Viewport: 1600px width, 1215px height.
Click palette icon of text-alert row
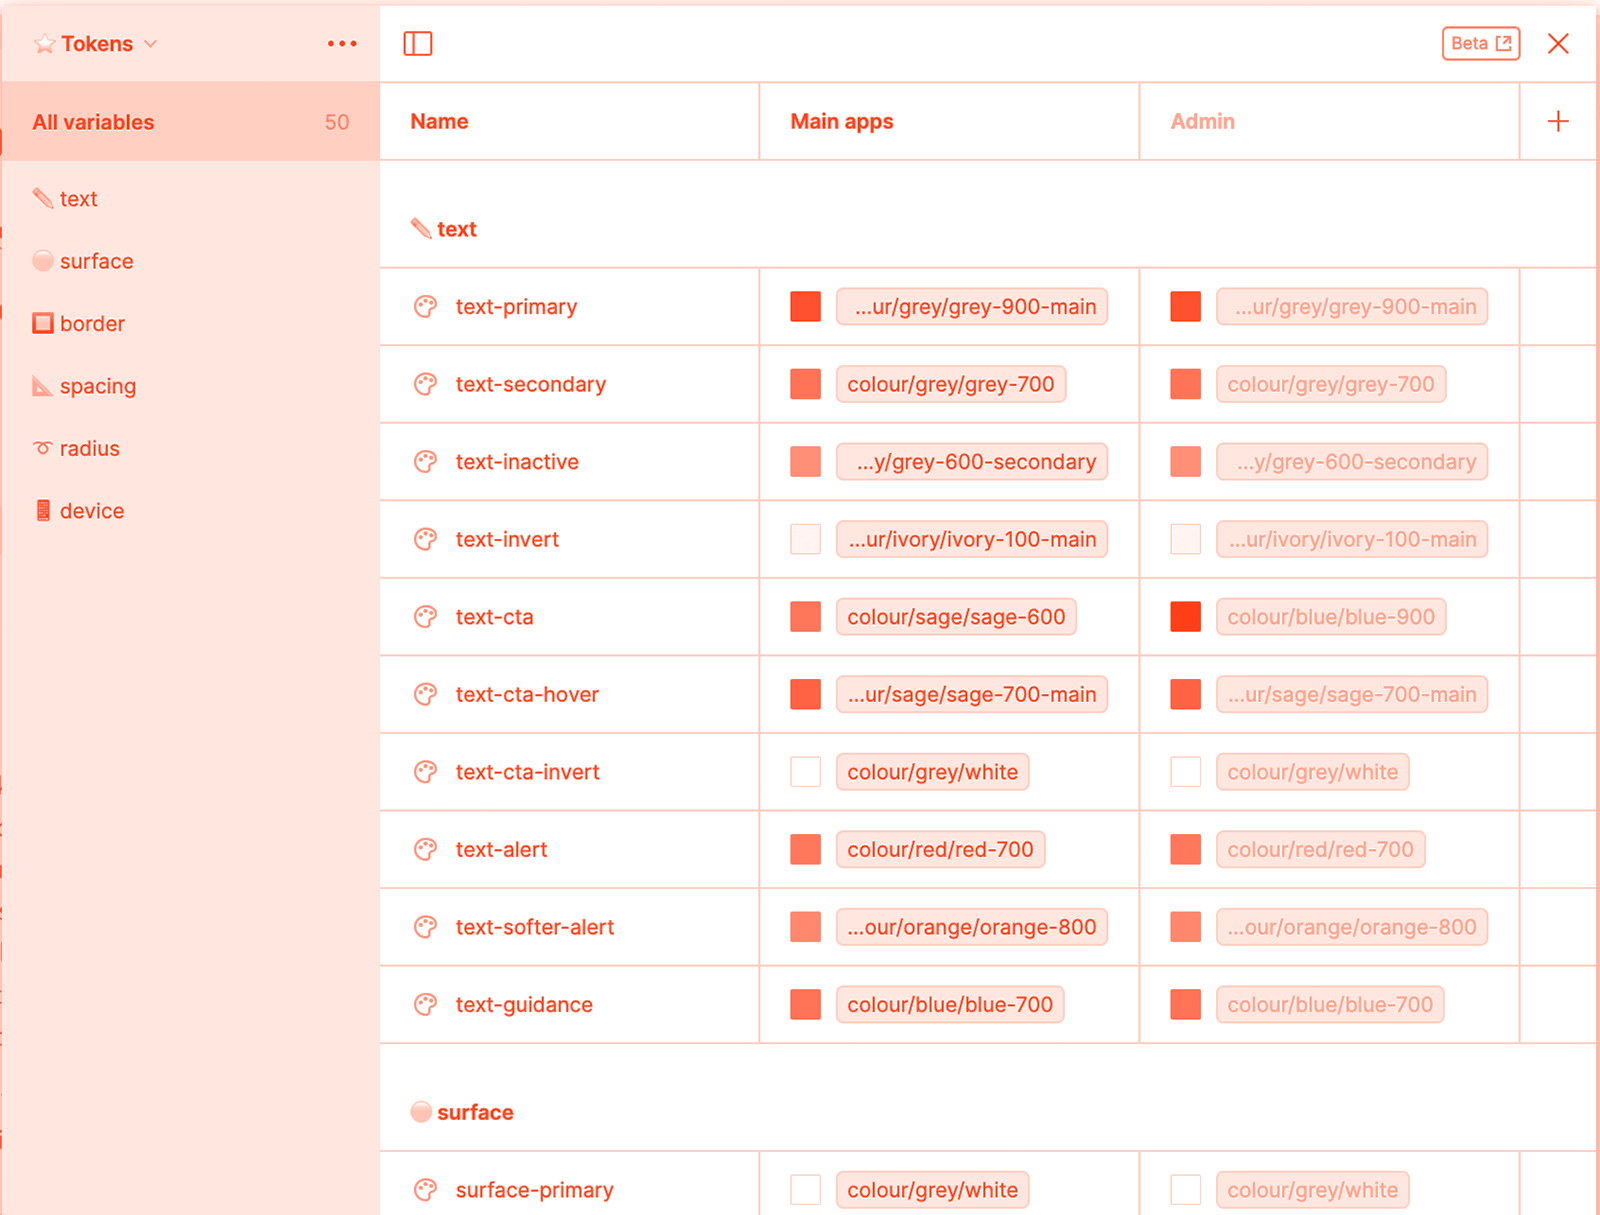[x=425, y=849]
